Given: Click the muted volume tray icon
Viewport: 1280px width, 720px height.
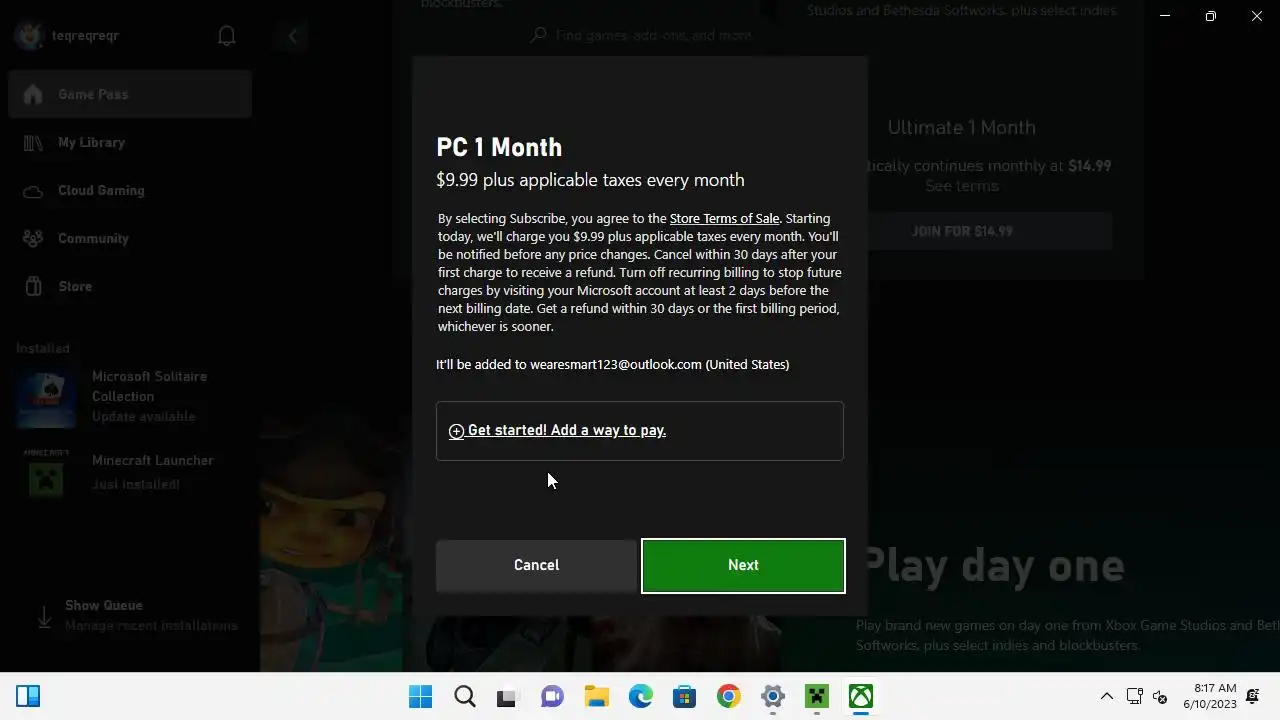Looking at the screenshot, I should 1160,697.
